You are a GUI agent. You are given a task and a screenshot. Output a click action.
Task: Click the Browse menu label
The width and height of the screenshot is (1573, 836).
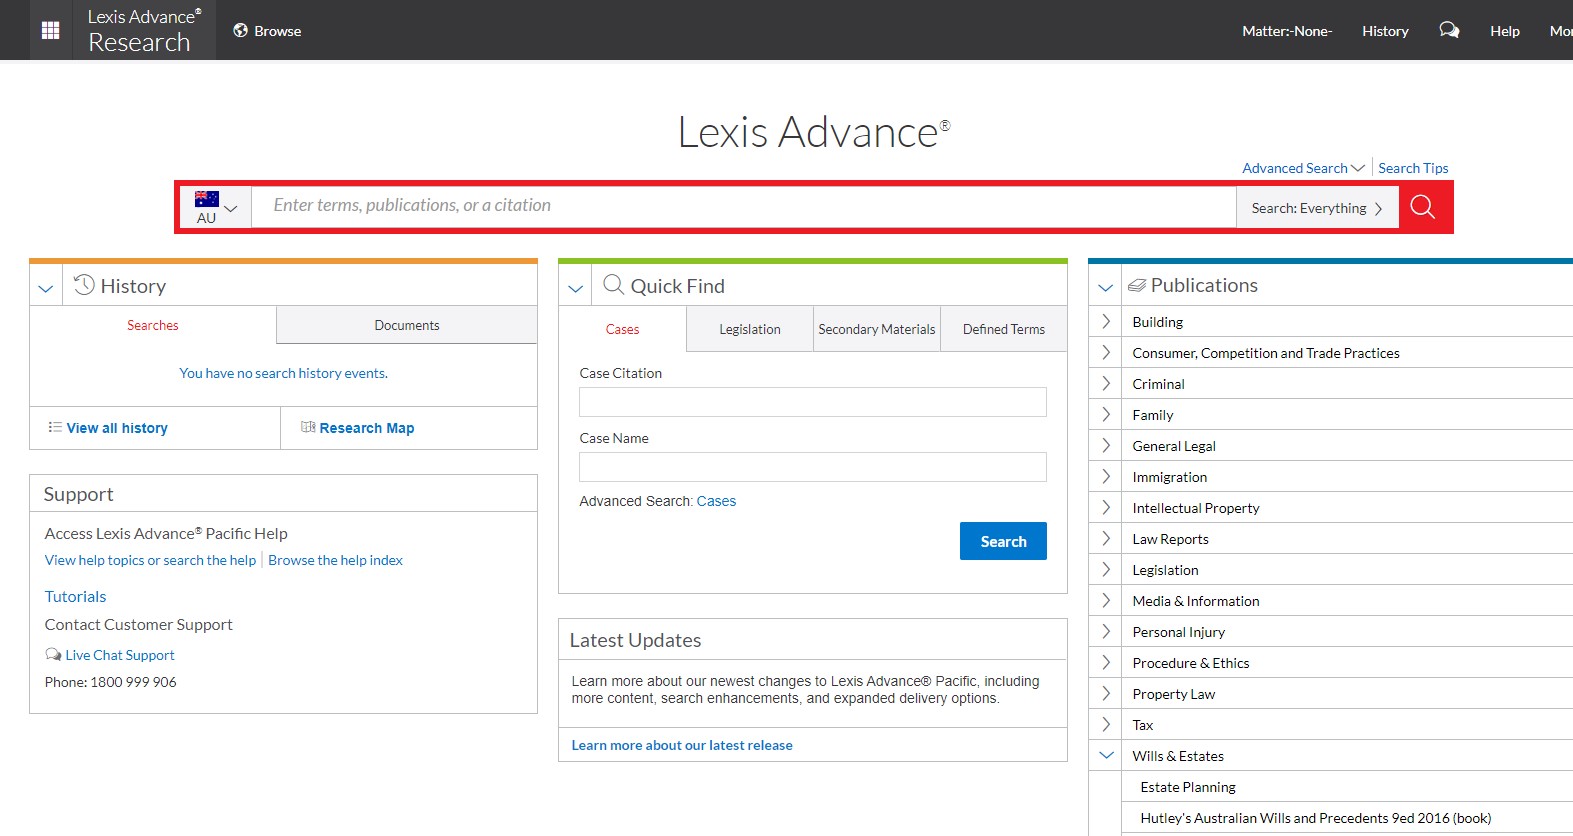278,31
